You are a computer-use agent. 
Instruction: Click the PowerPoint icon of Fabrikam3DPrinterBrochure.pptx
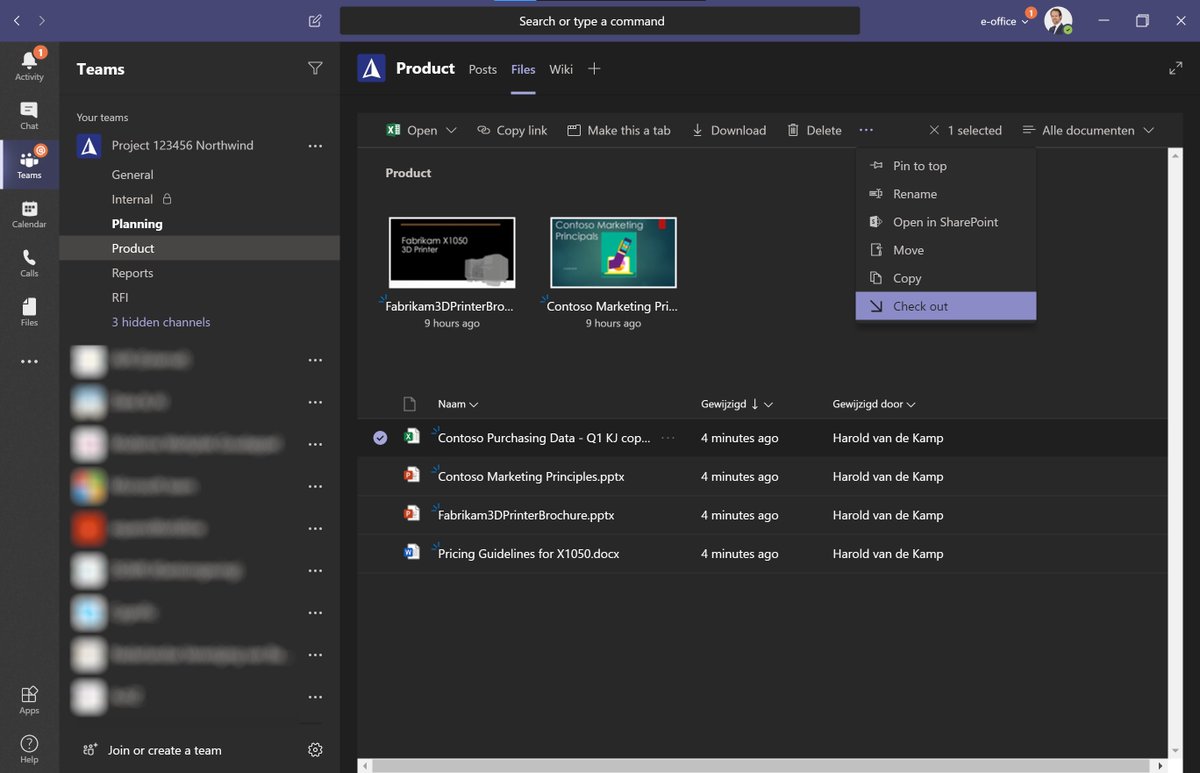pos(411,514)
